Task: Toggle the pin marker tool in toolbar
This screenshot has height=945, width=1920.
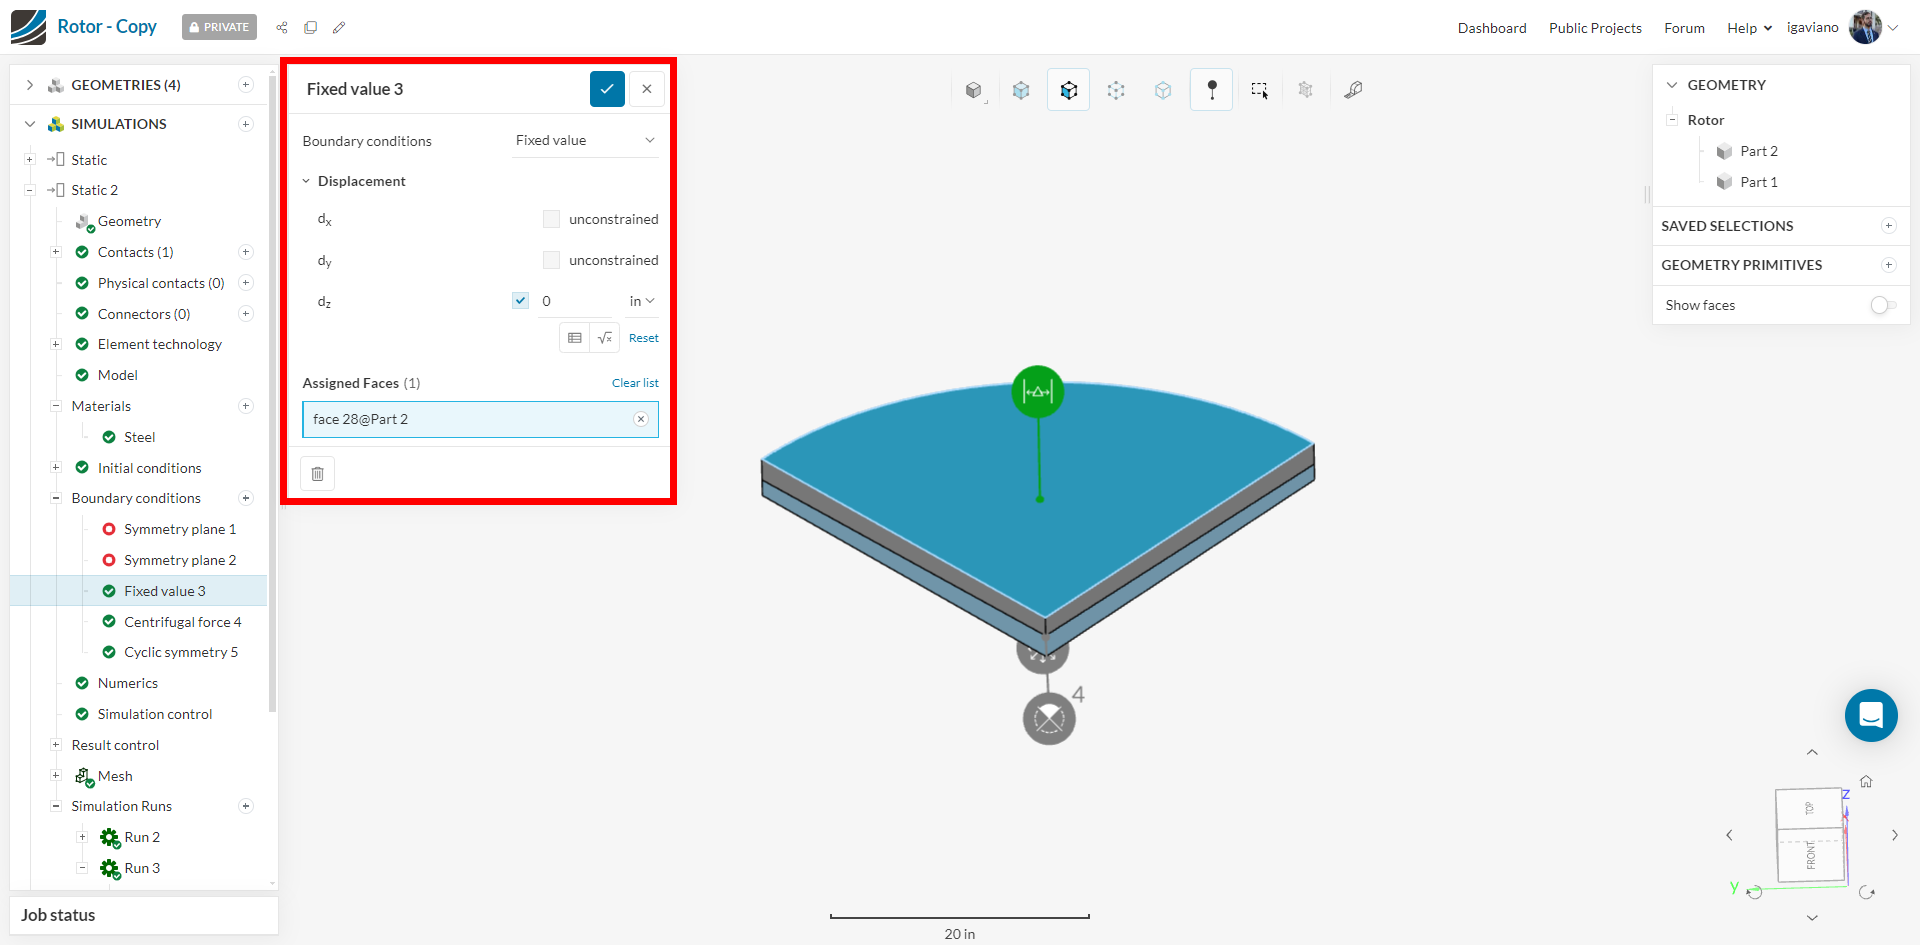Action: [1212, 90]
